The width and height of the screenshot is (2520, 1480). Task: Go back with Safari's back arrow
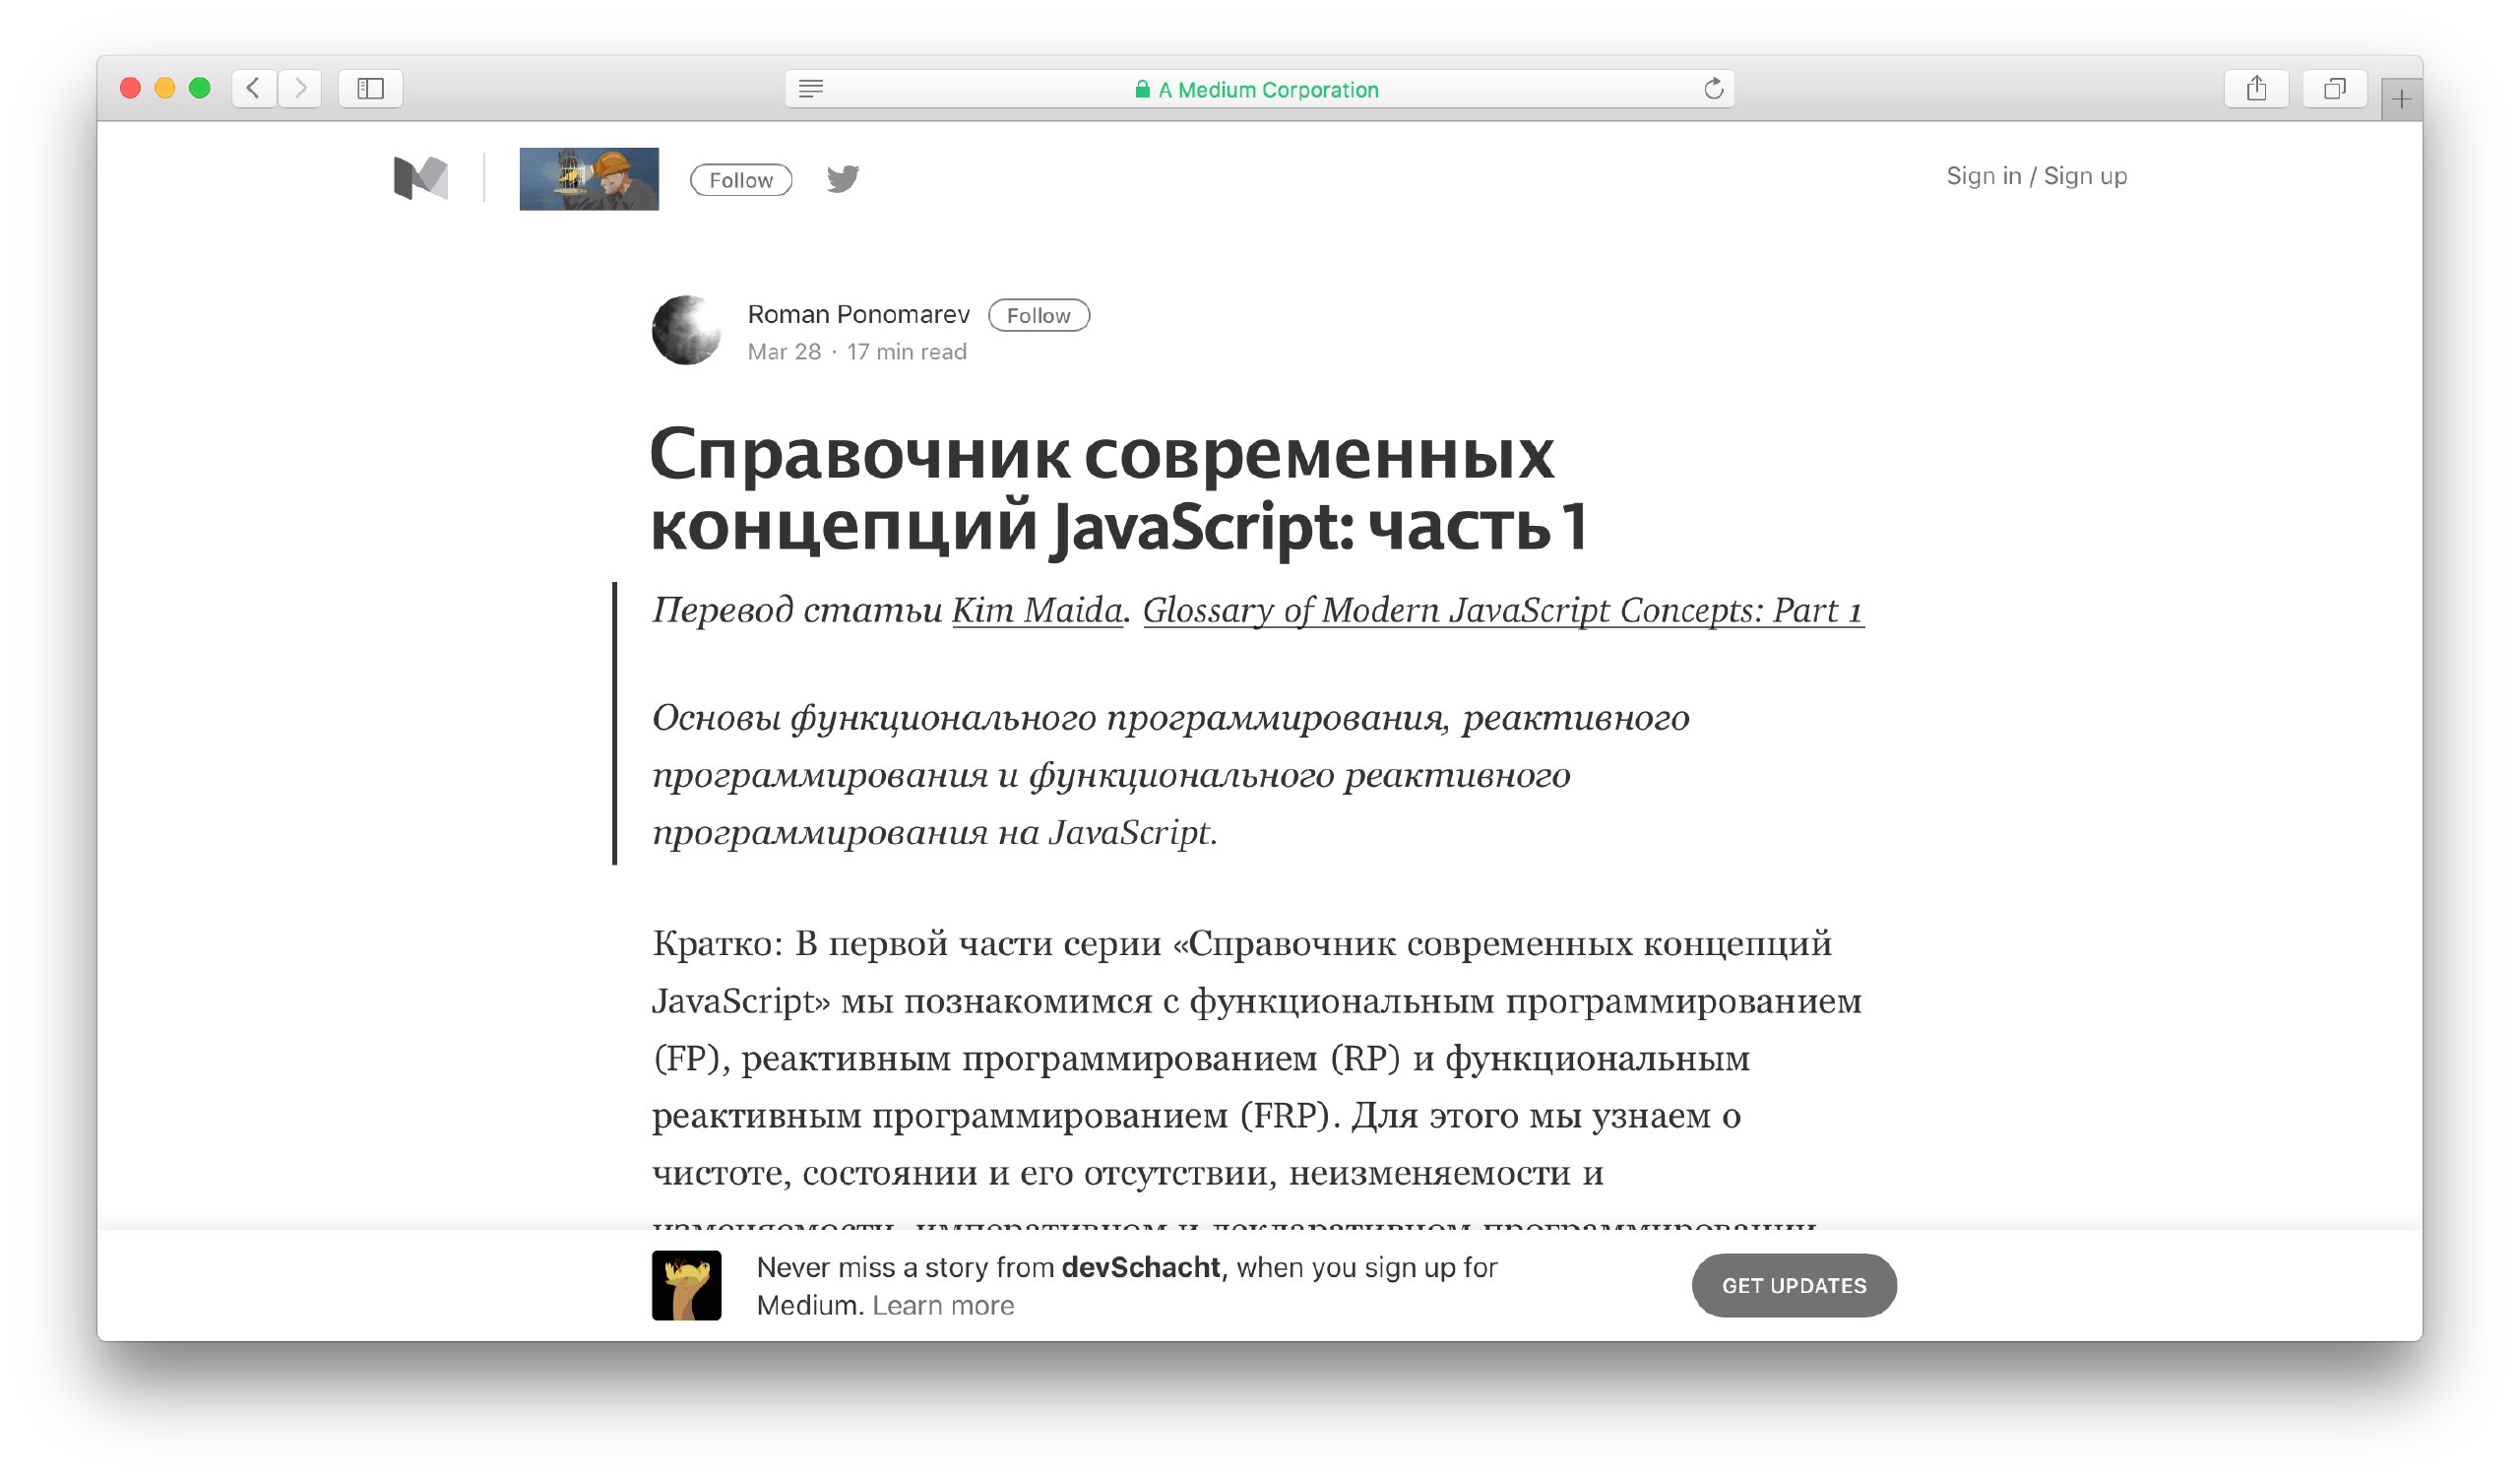point(254,89)
